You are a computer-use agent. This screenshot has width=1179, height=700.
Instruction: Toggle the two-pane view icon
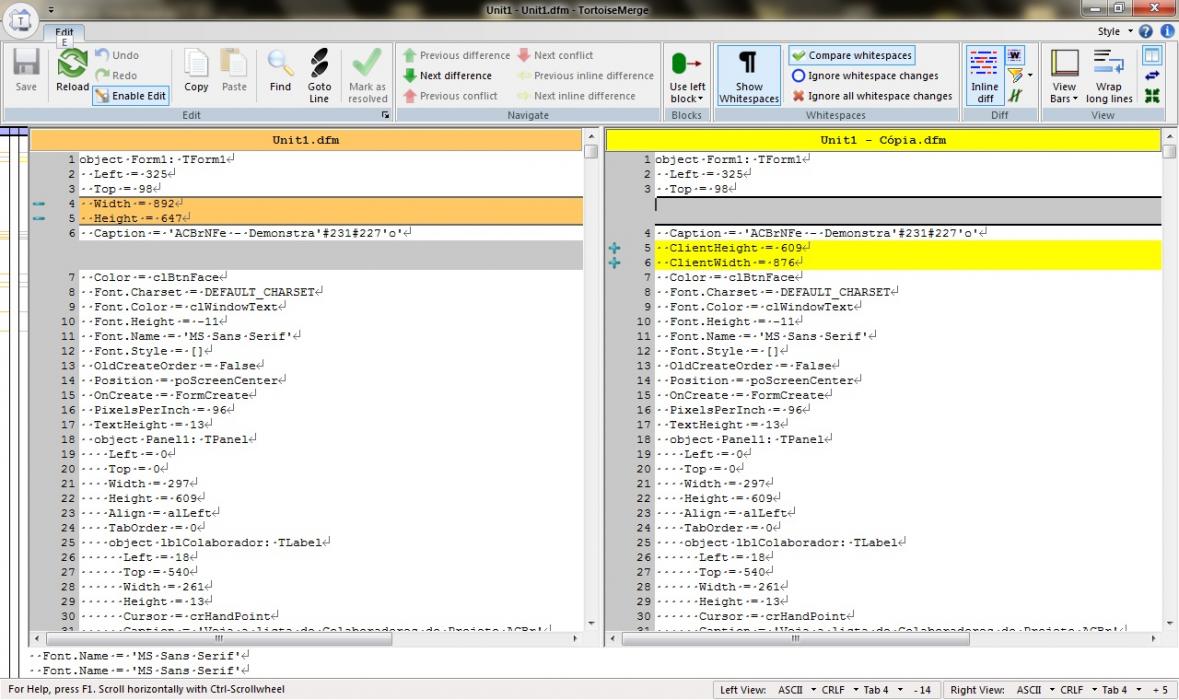pos(1151,55)
